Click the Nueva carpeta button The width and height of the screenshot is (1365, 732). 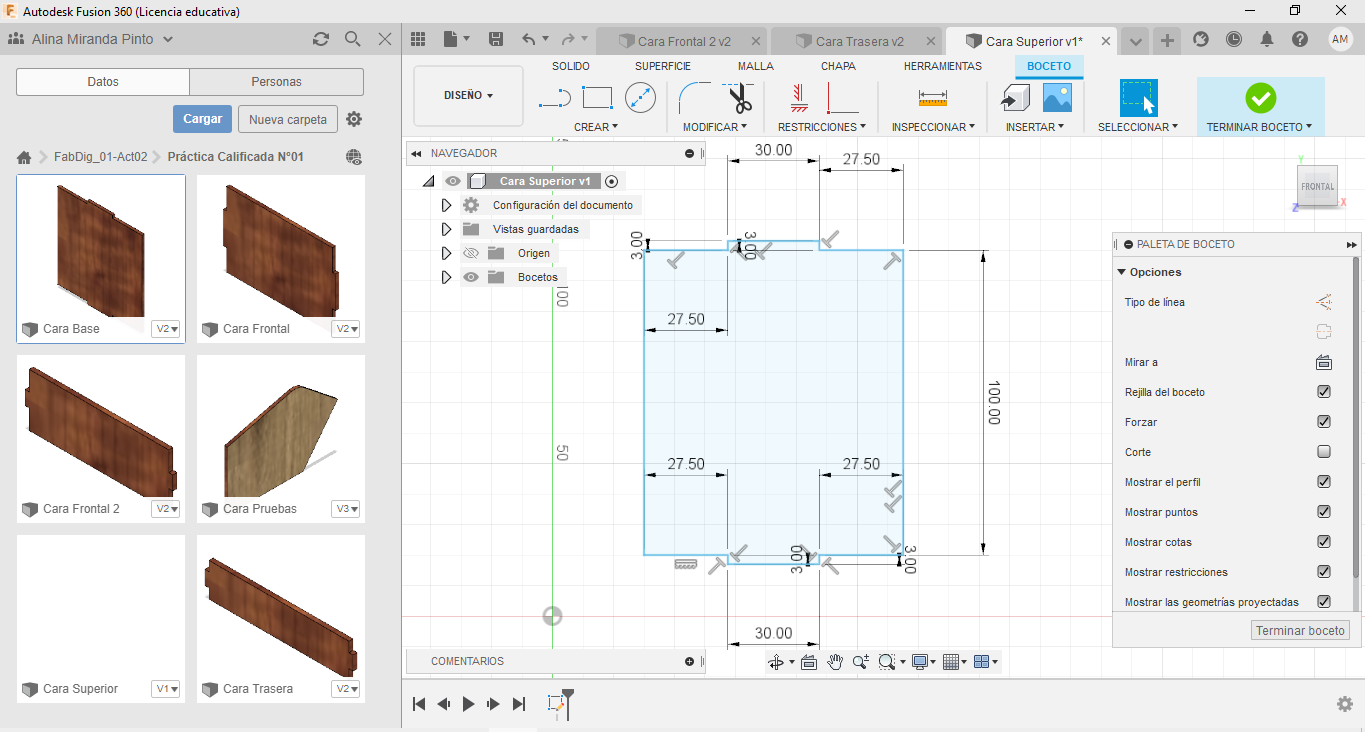pyautogui.click(x=287, y=119)
